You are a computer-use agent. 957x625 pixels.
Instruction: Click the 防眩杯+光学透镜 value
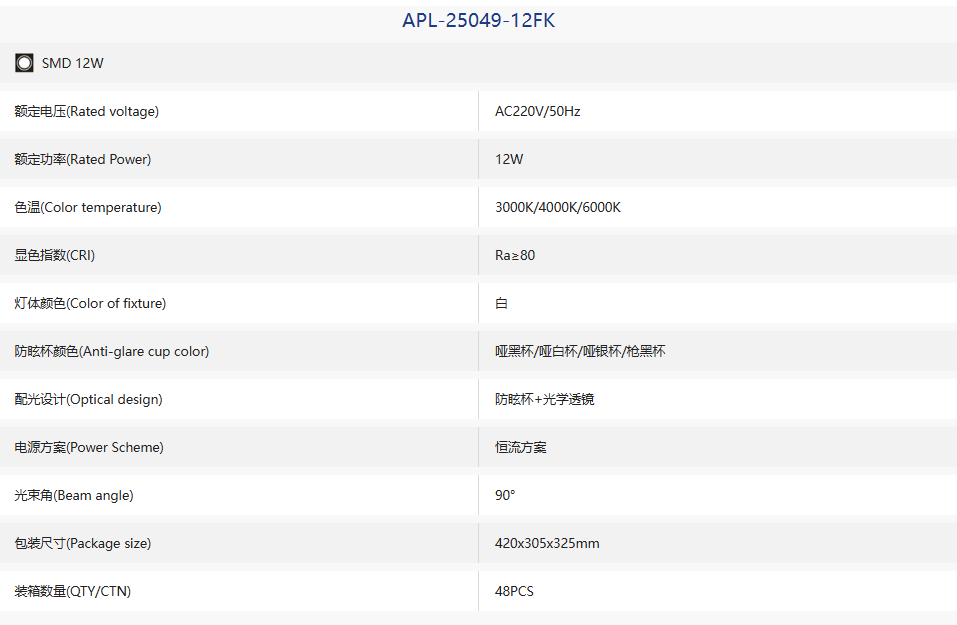pyautogui.click(x=544, y=399)
